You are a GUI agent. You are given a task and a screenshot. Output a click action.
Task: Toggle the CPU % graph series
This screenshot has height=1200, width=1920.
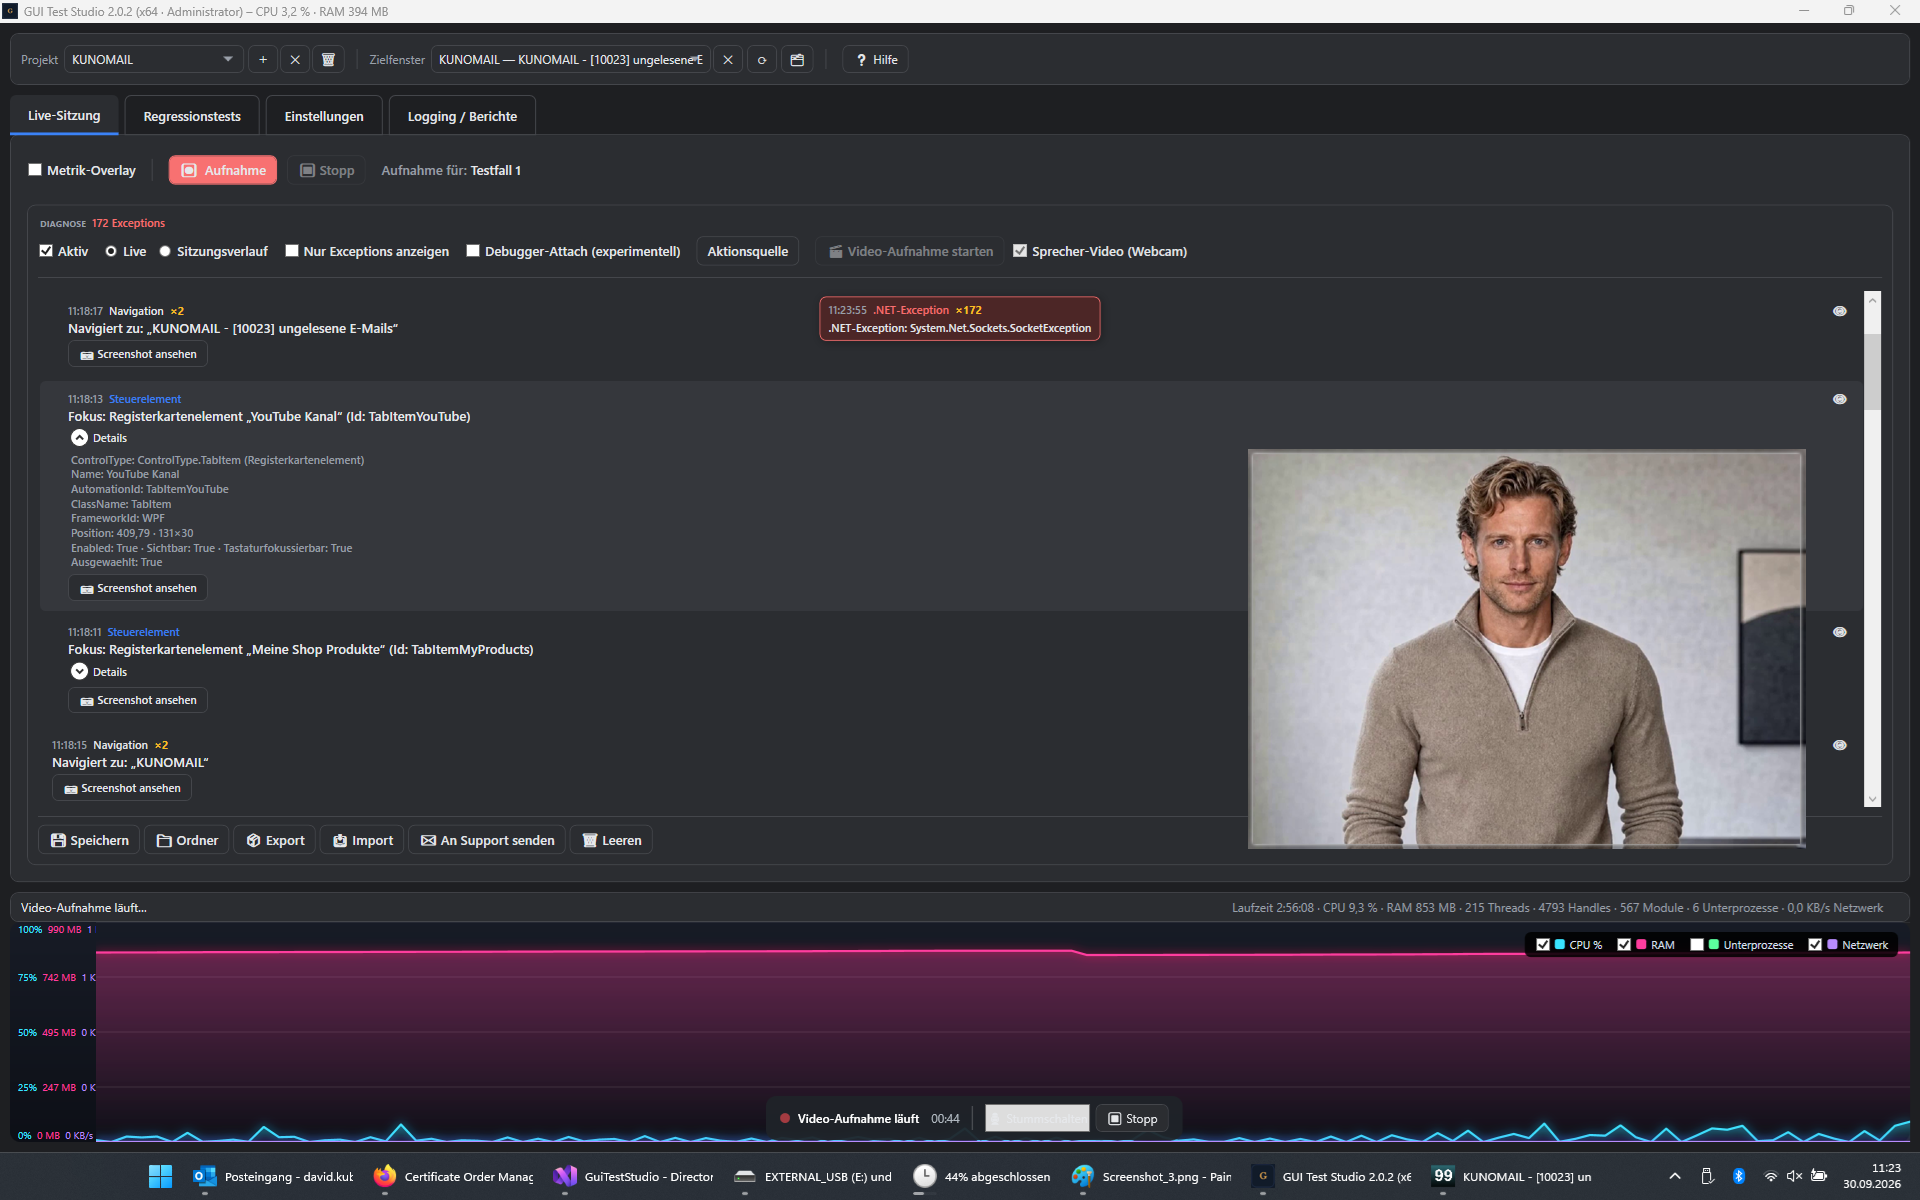[1543, 944]
